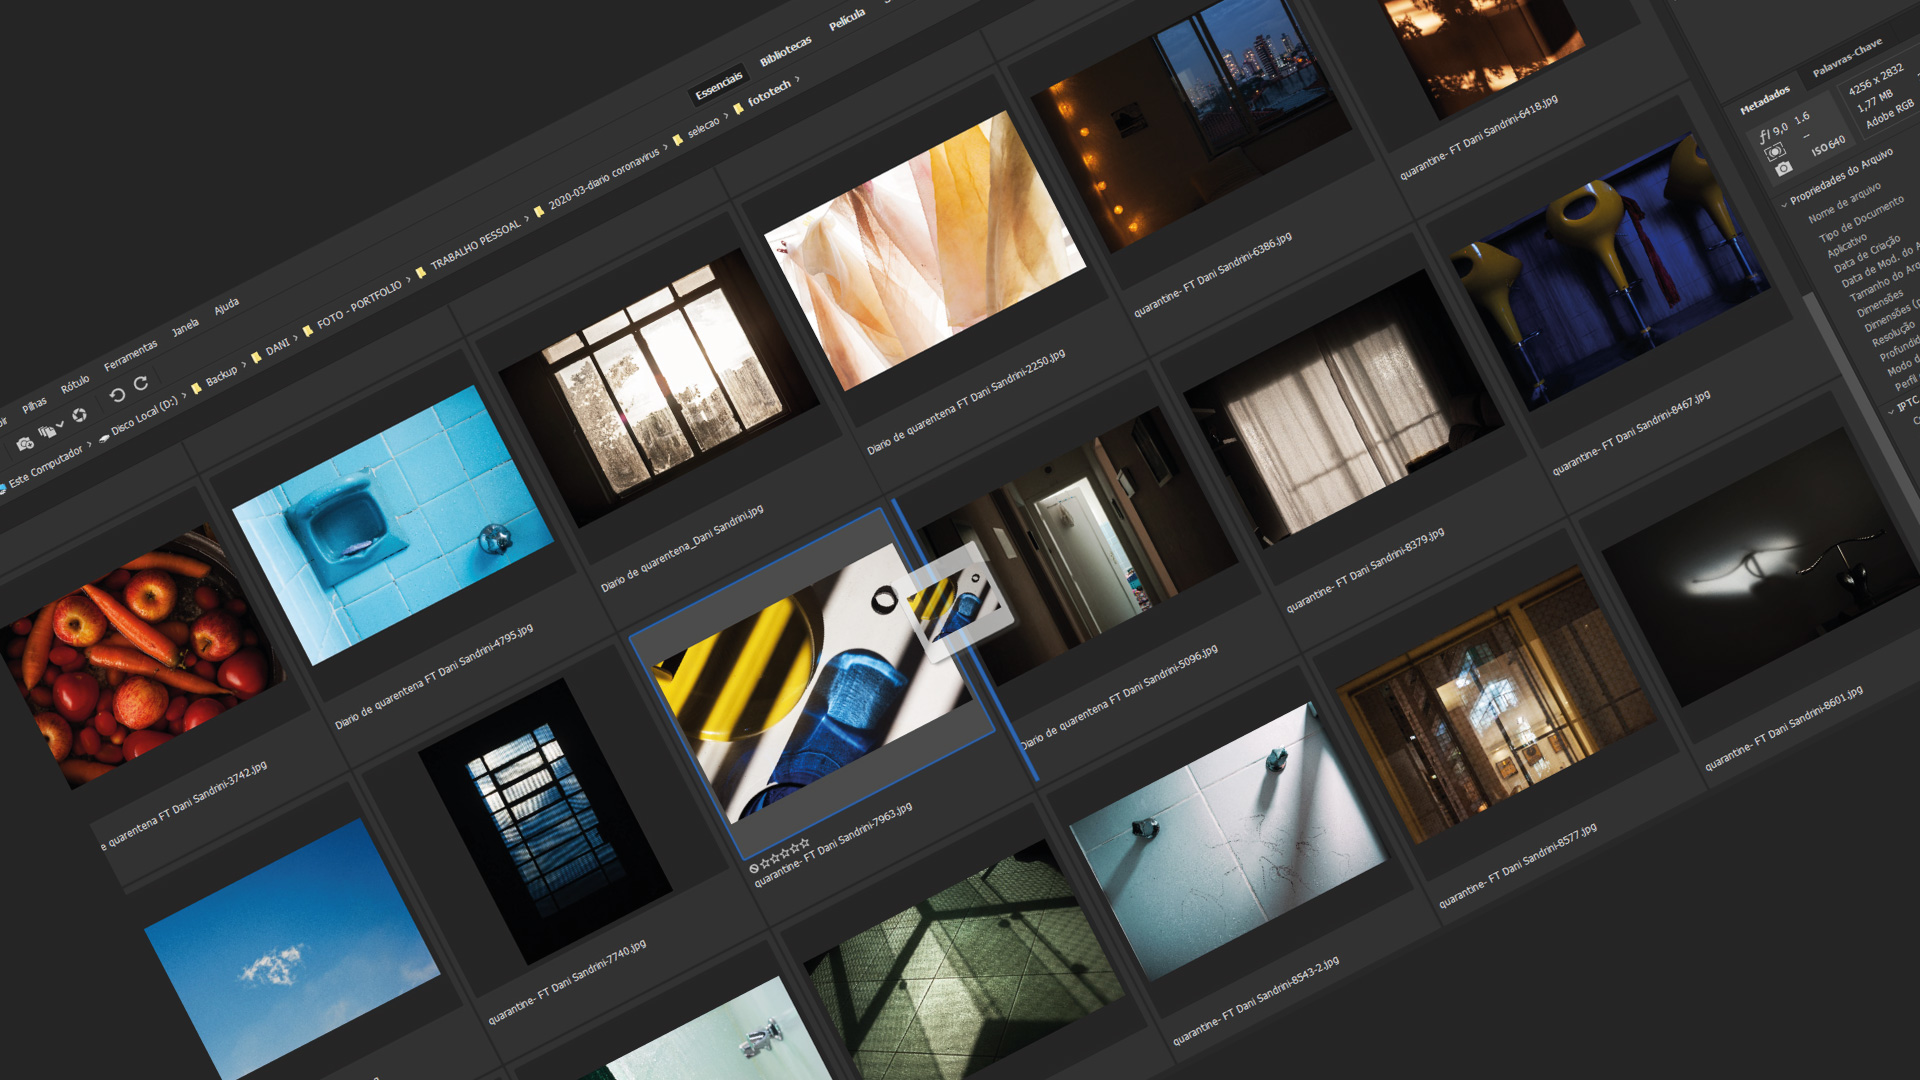Click the folder icon beside Backup

tap(197, 389)
